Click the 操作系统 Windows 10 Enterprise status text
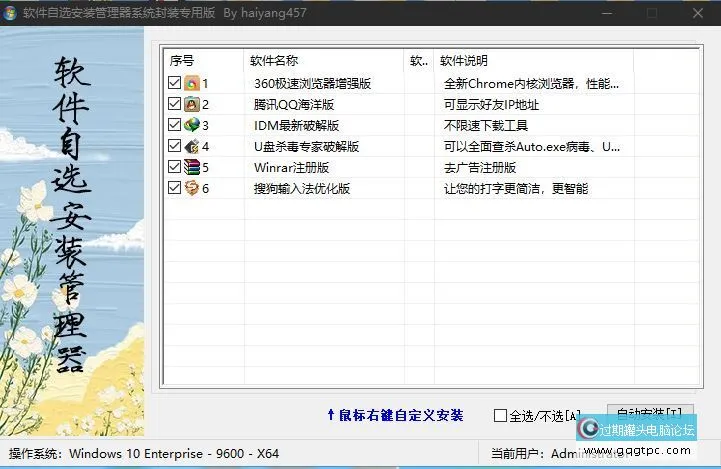This screenshot has width=721, height=469. (x=144, y=454)
